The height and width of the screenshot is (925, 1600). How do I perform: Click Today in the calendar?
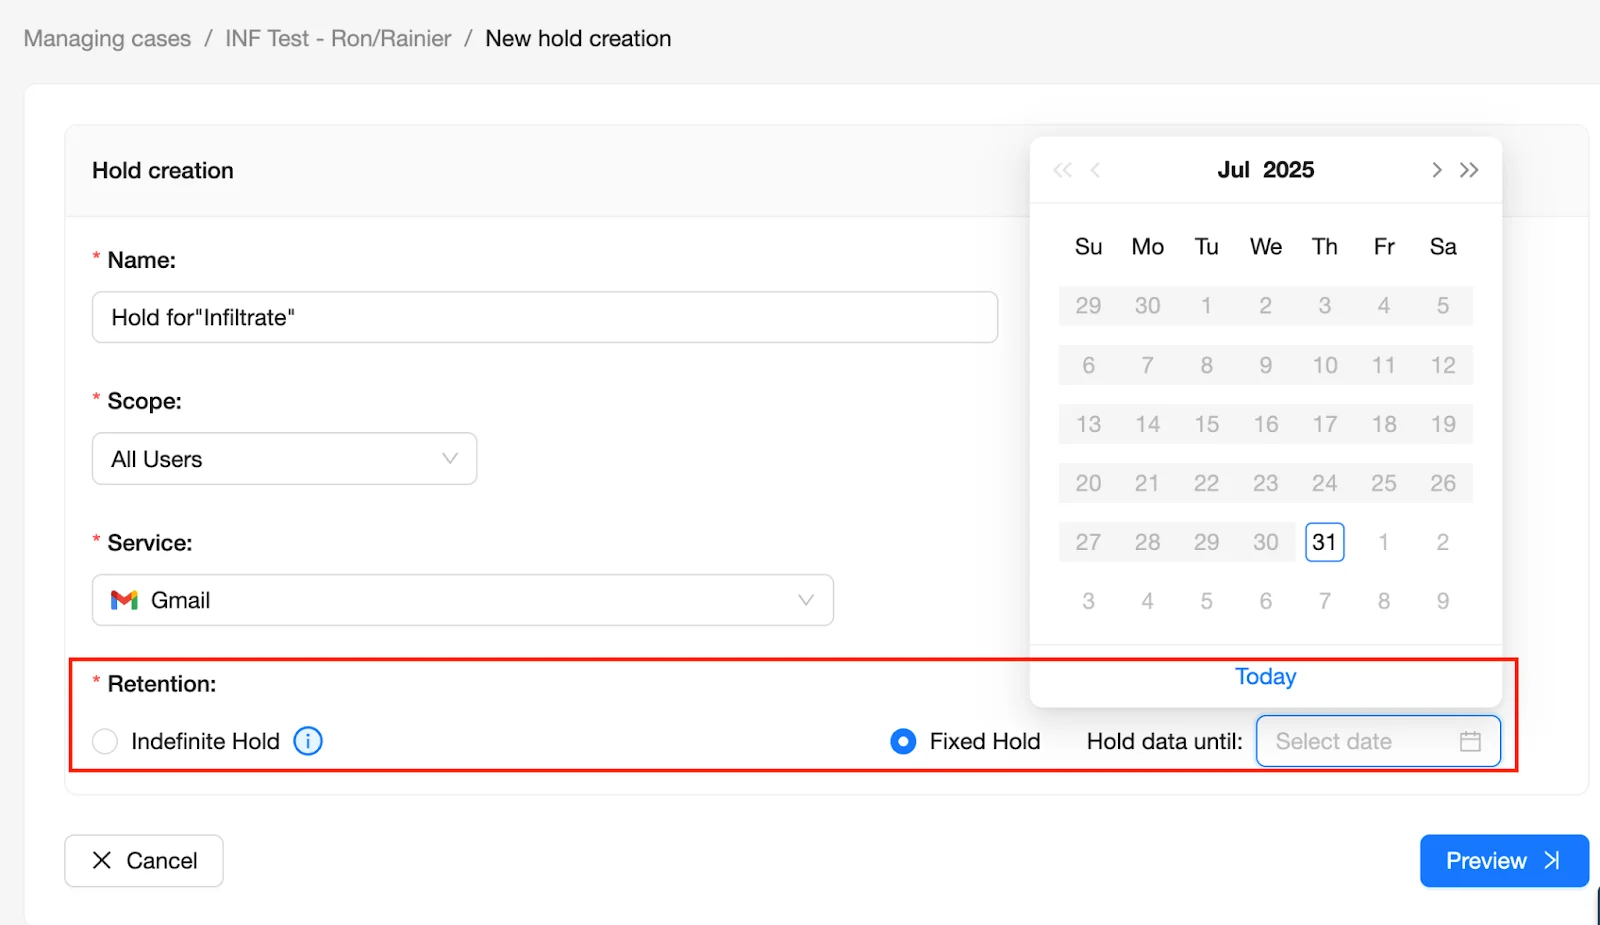click(1264, 676)
